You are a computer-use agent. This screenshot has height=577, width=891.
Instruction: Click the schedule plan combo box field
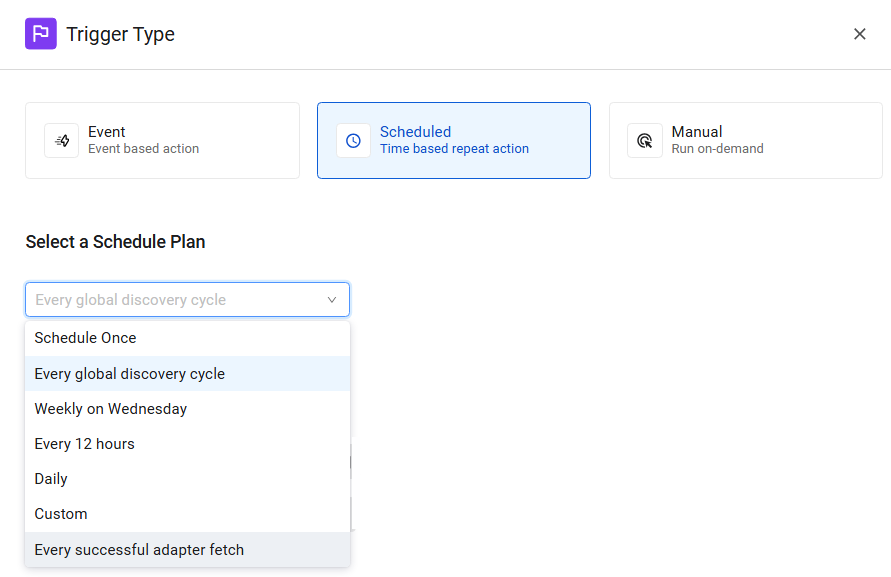pyautogui.click(x=175, y=300)
